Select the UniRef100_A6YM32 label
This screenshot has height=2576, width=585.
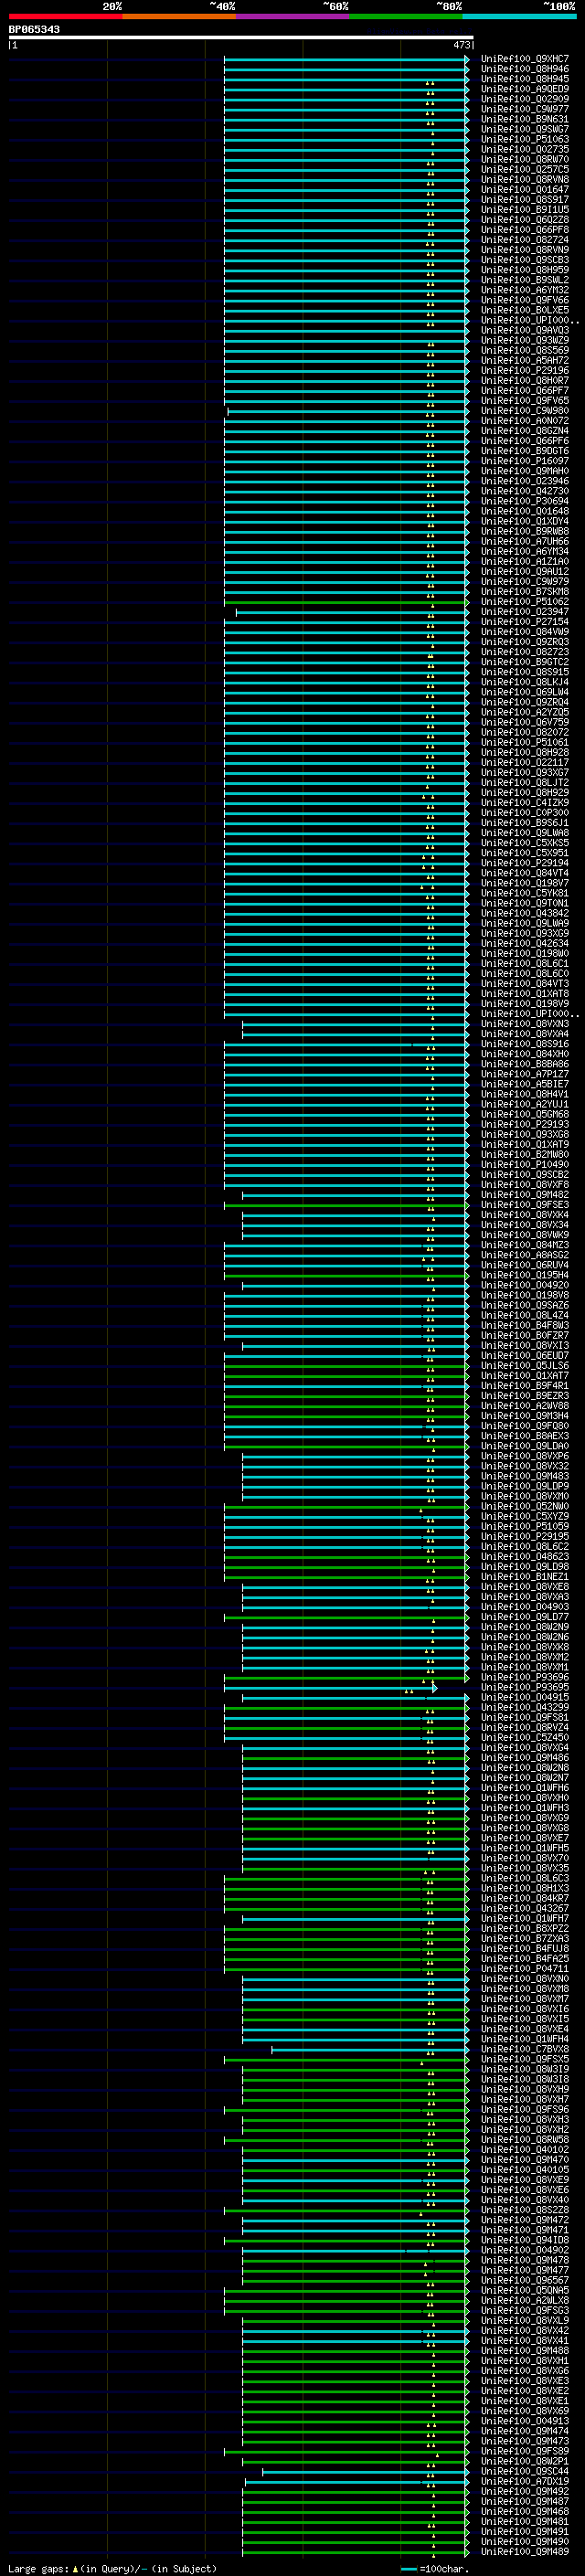point(525,290)
